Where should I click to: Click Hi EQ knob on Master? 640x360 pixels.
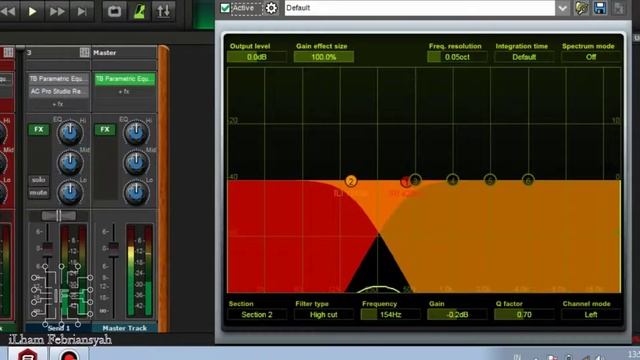click(136, 133)
